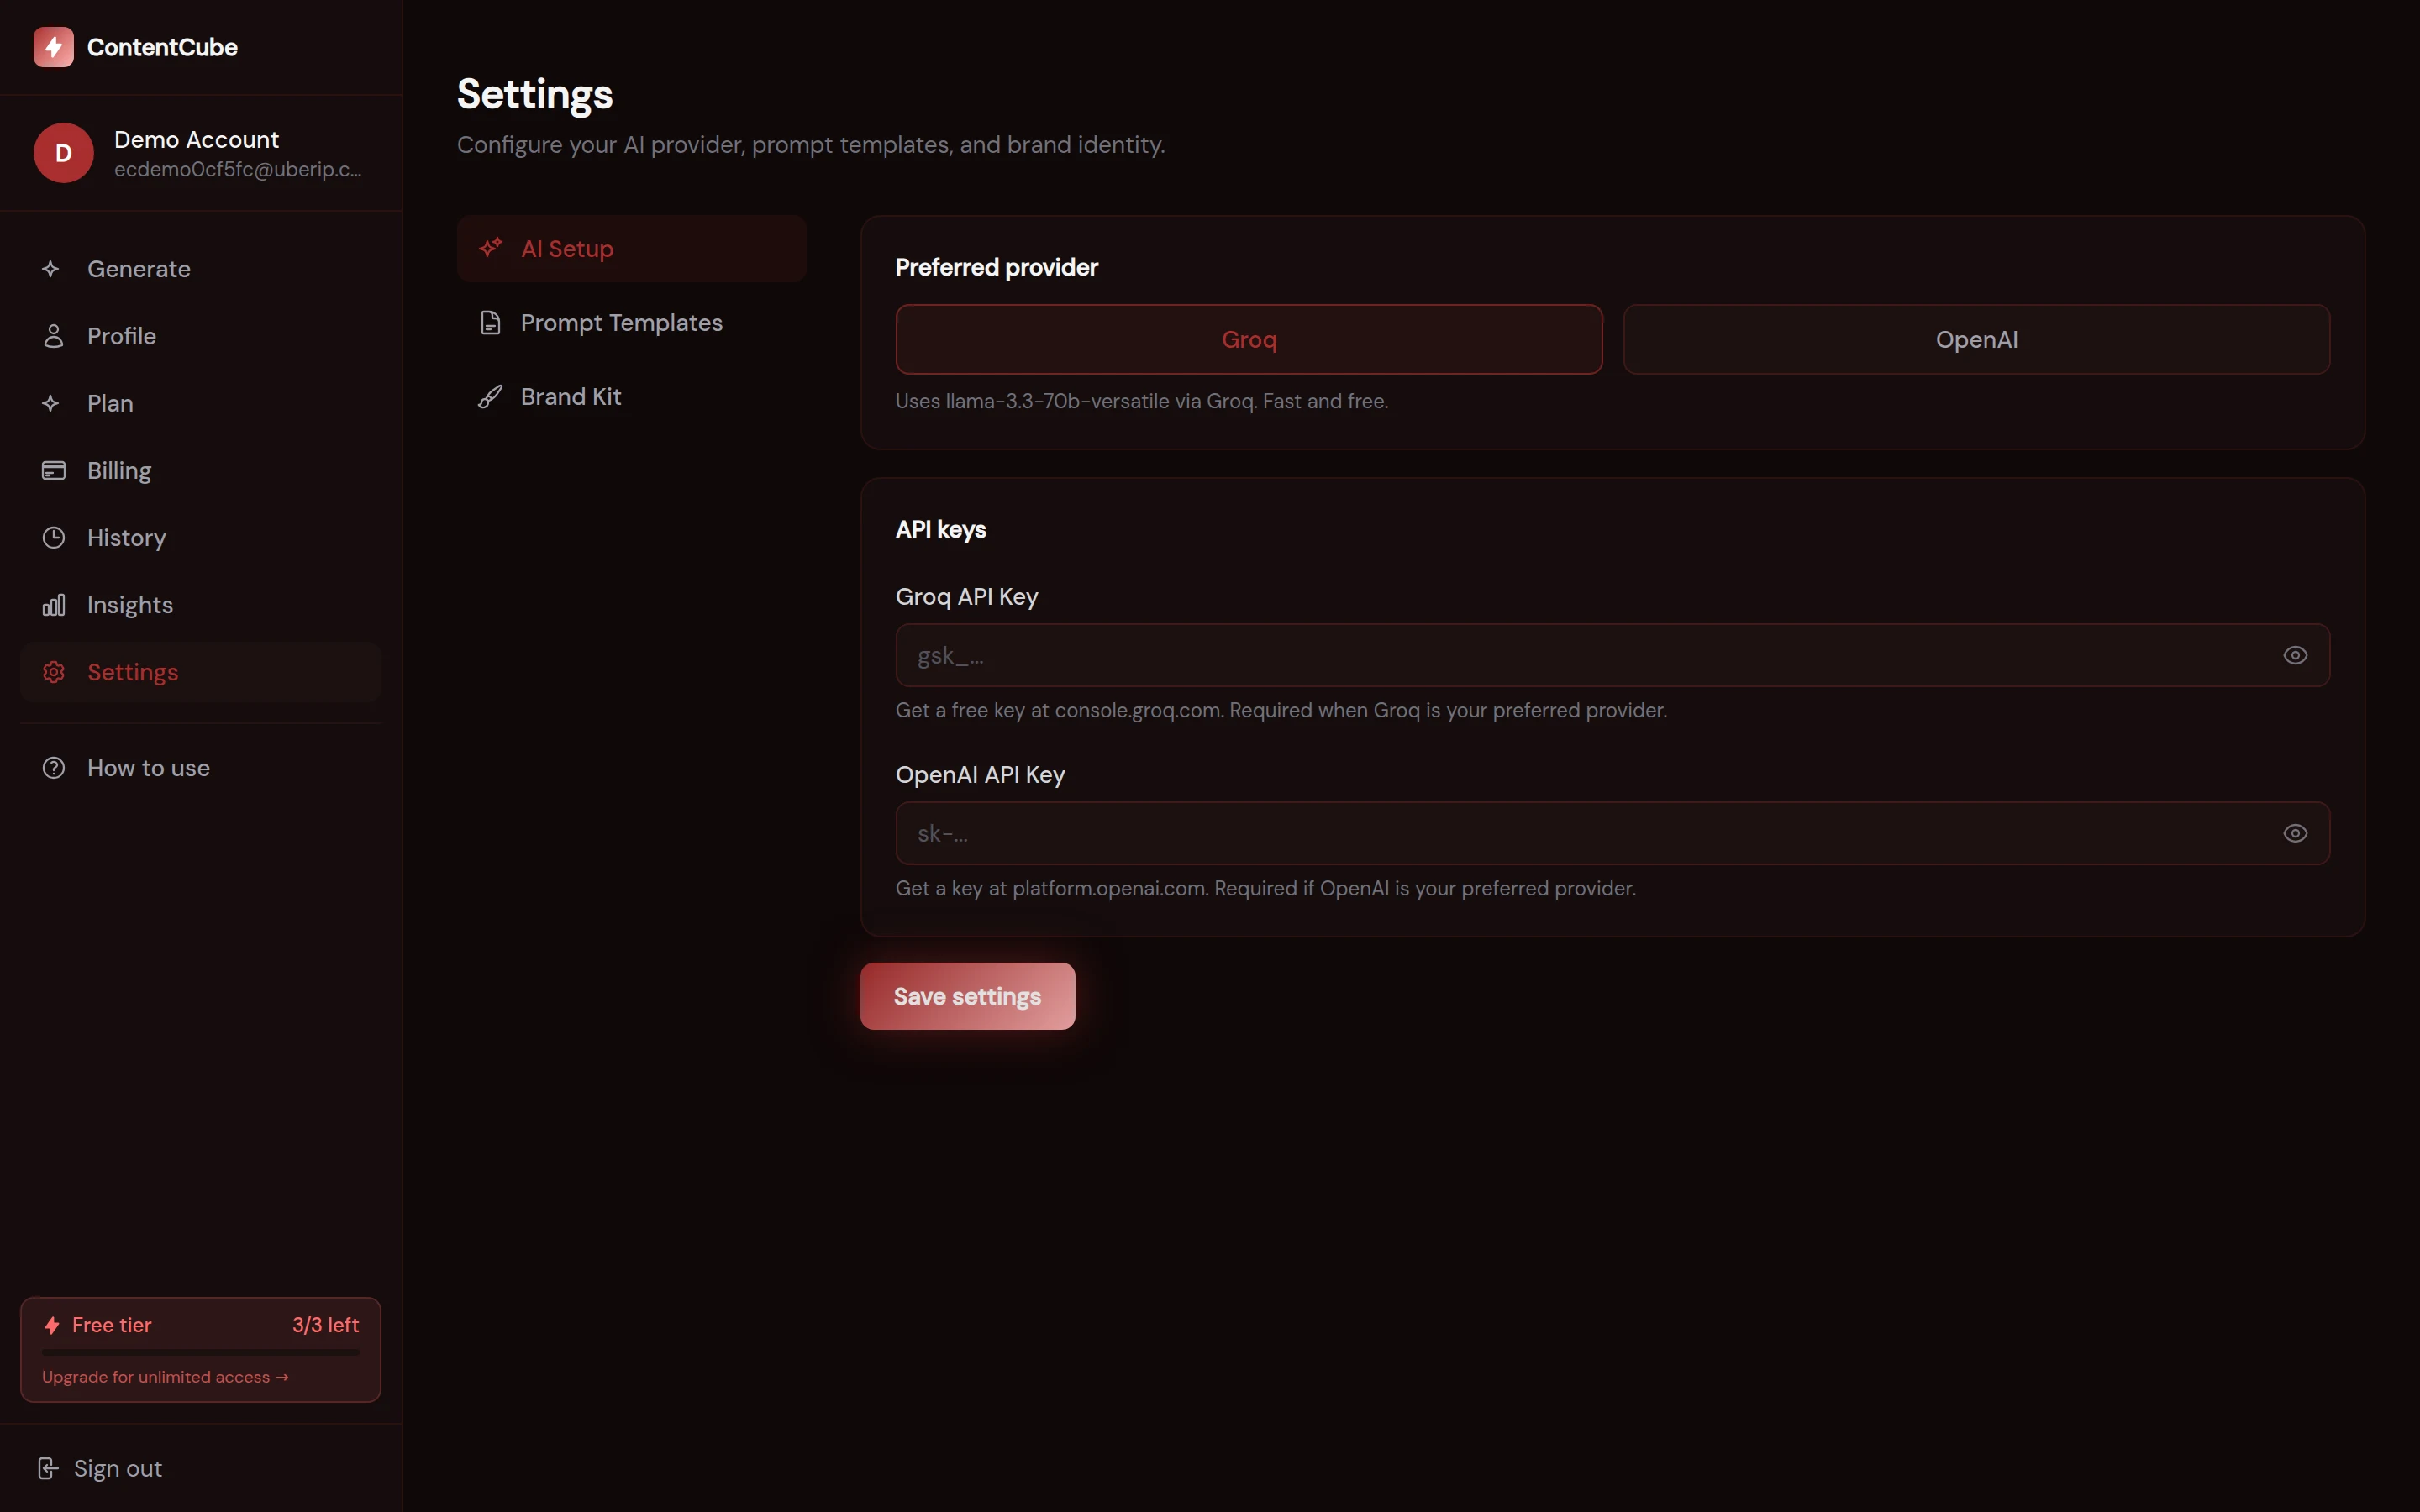Click the Sign out door icon

coord(47,1468)
